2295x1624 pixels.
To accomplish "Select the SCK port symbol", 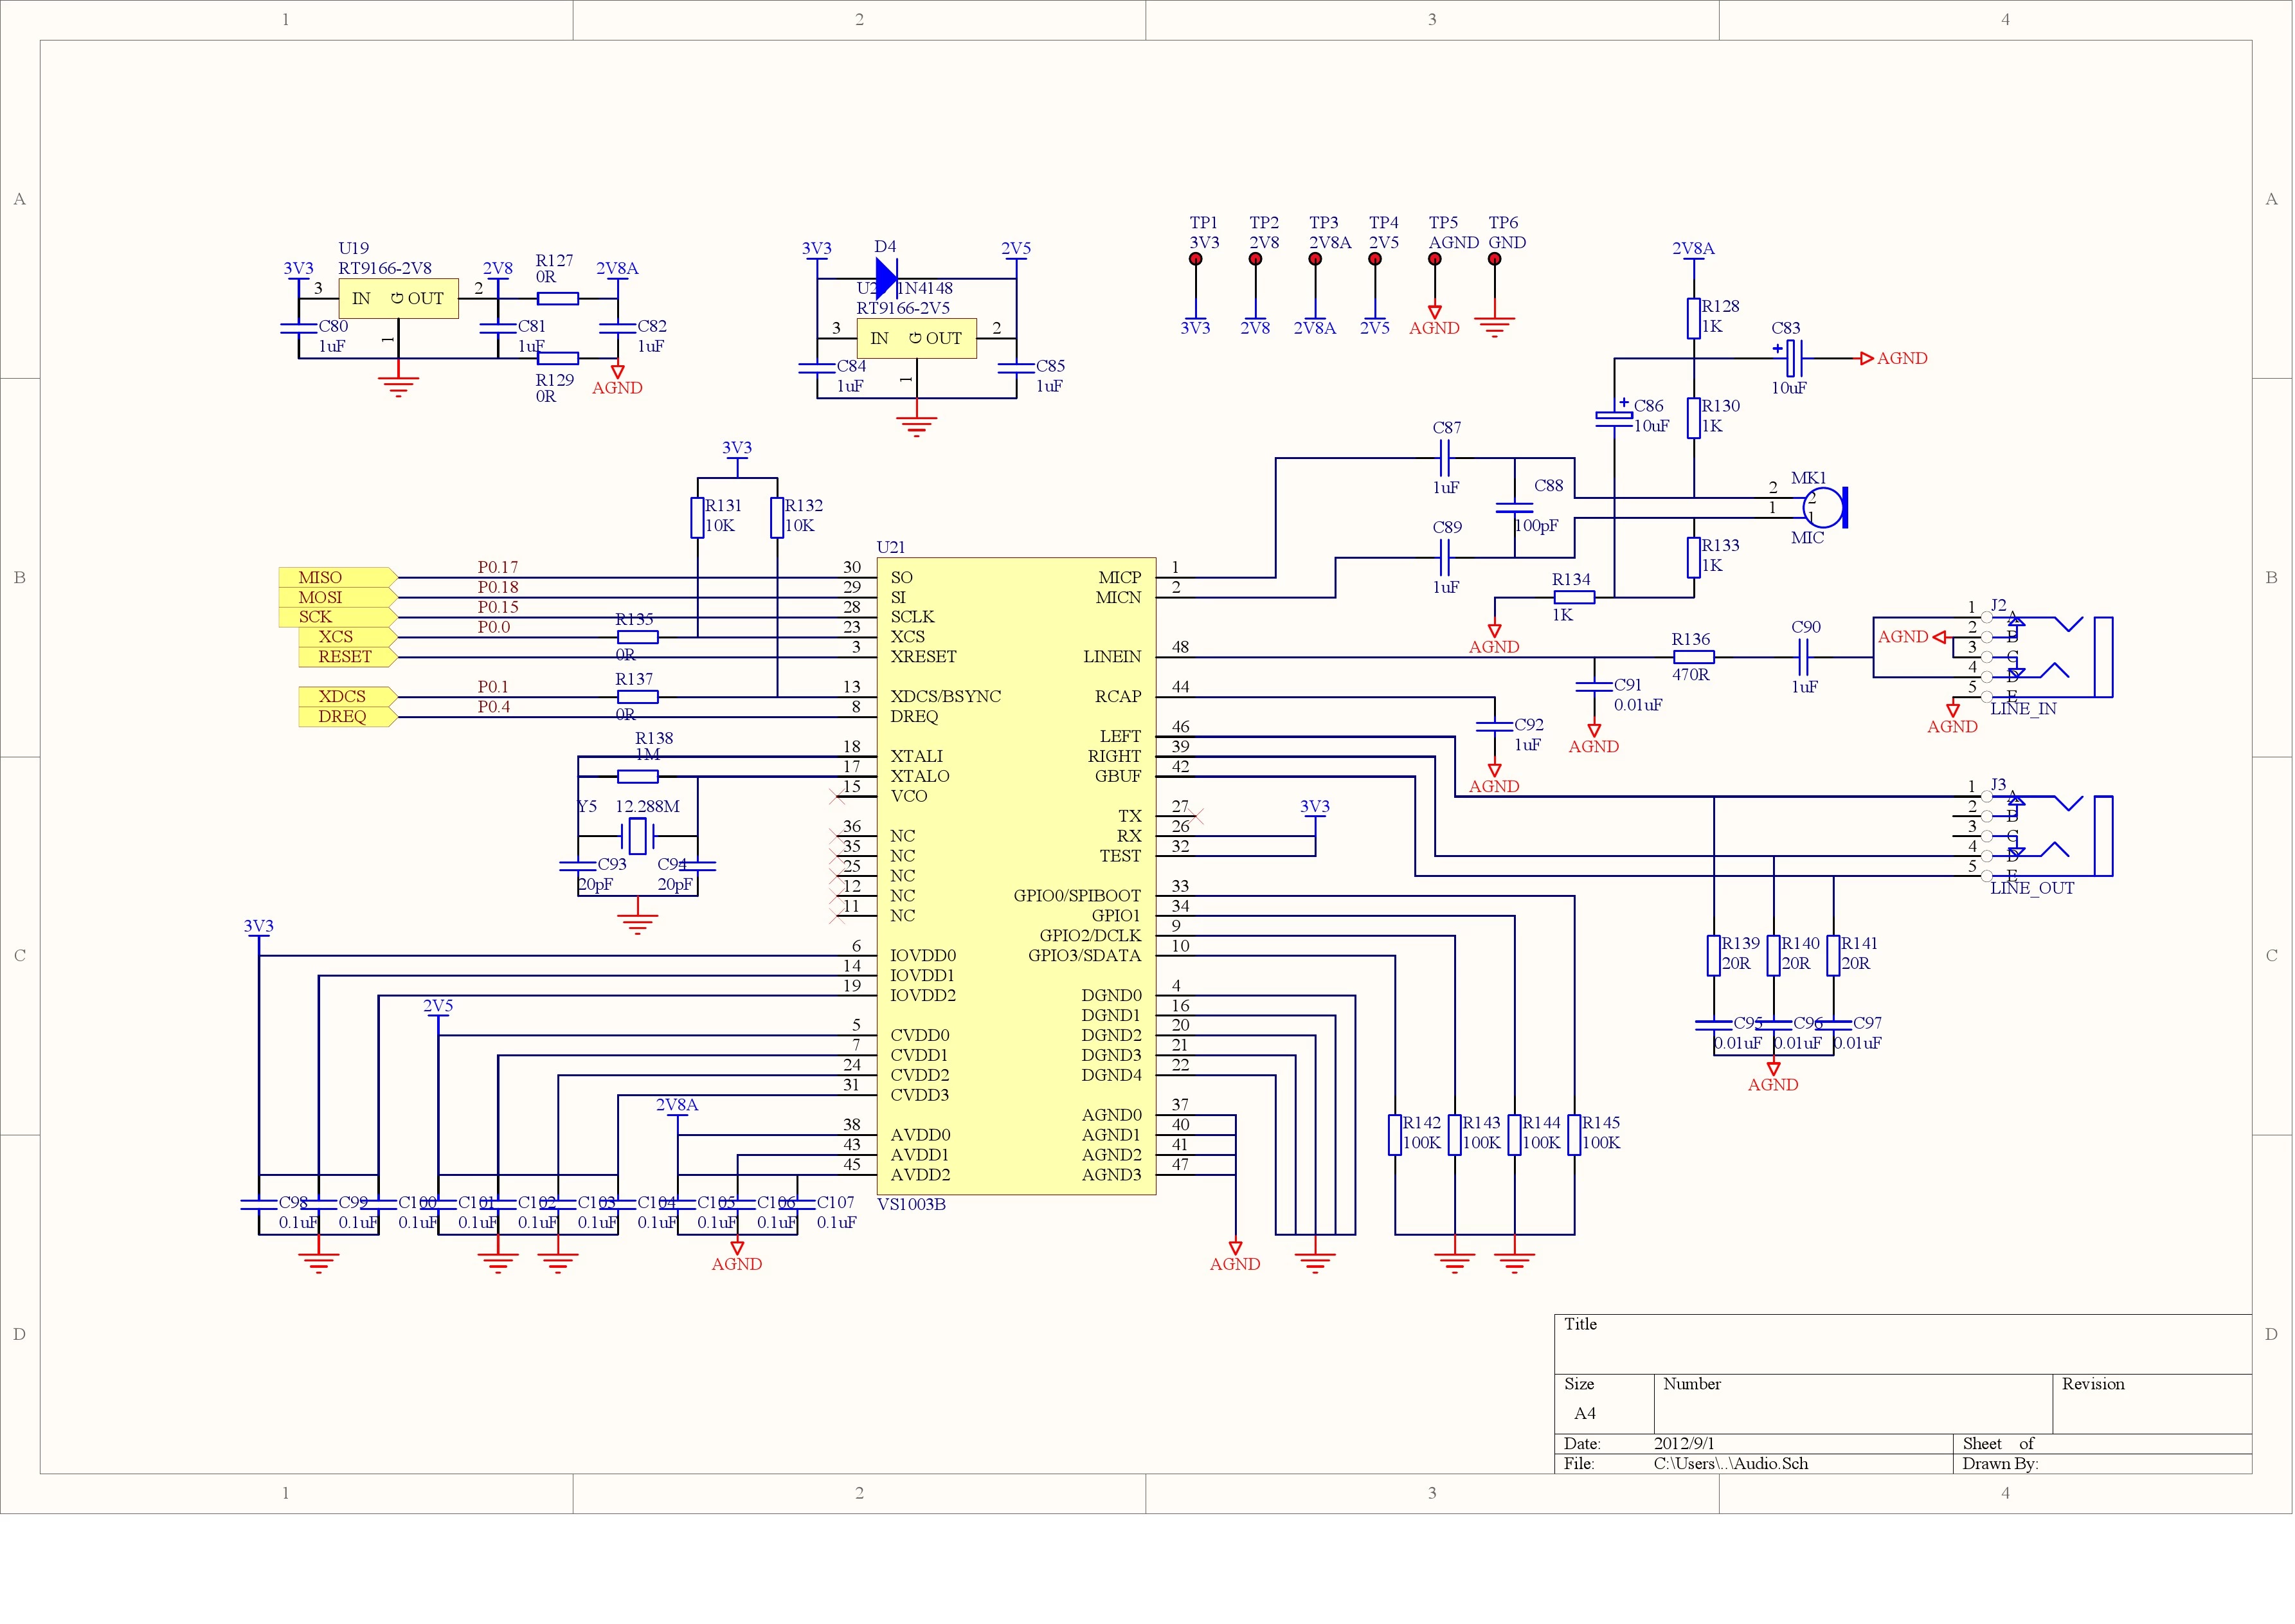I will 338,617.
